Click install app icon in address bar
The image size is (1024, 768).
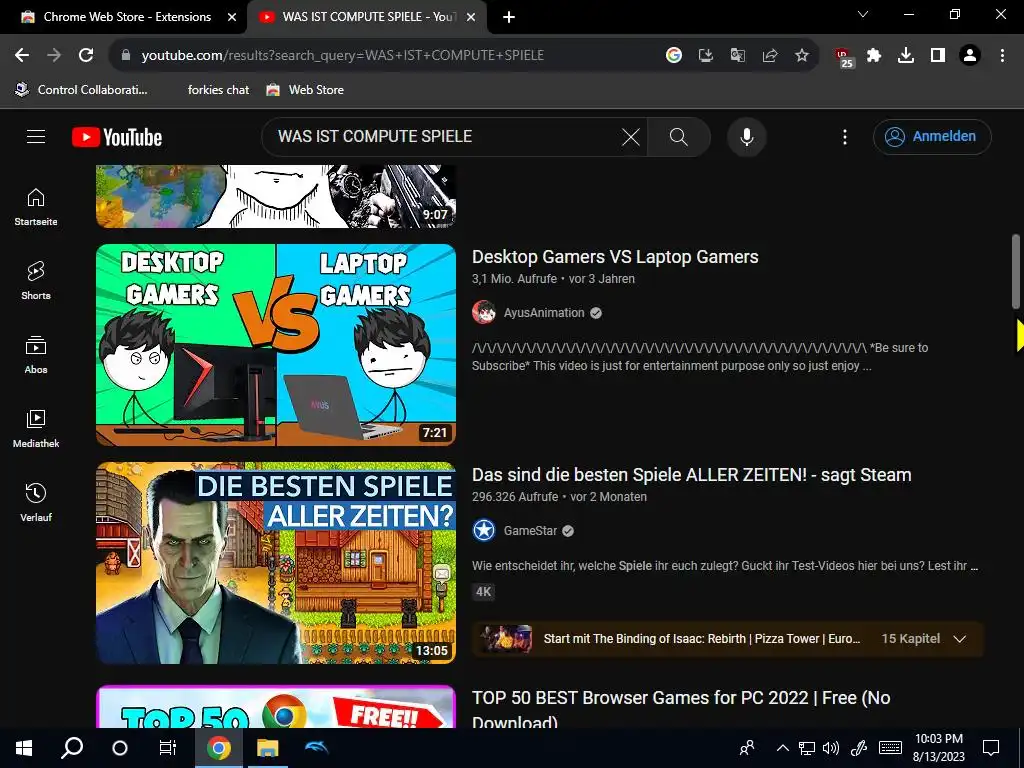point(705,55)
